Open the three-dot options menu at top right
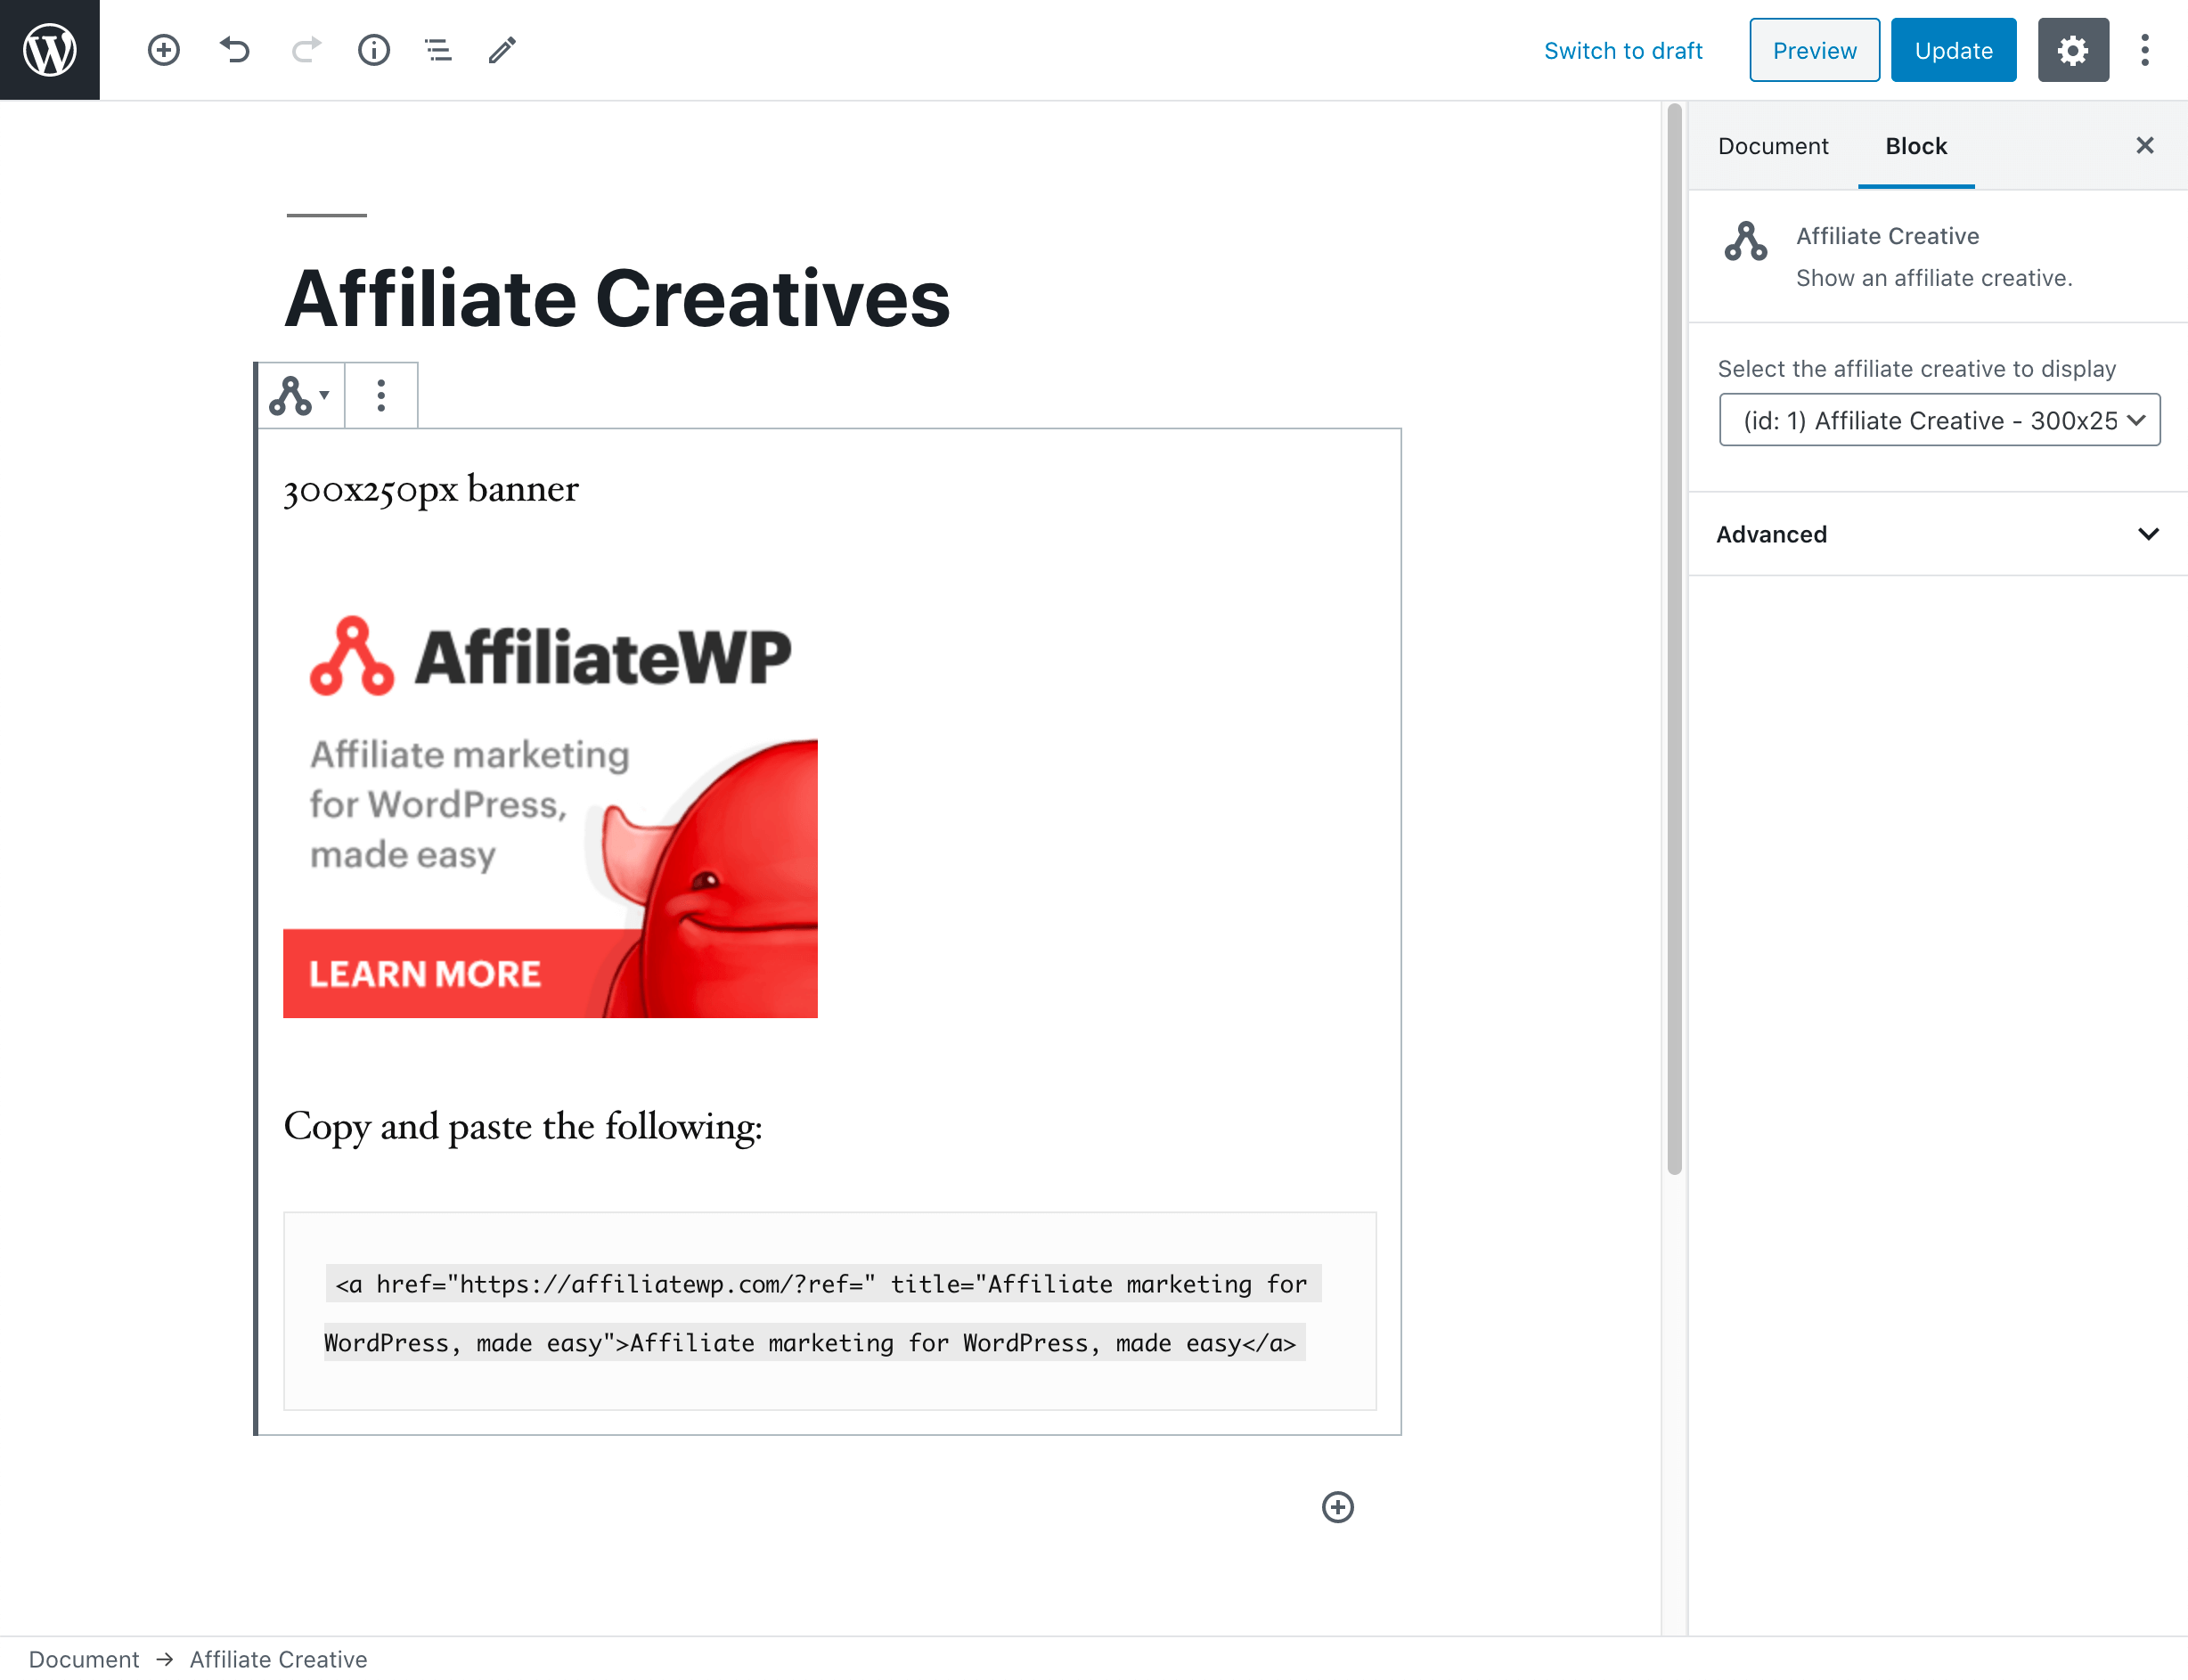 tap(2144, 50)
